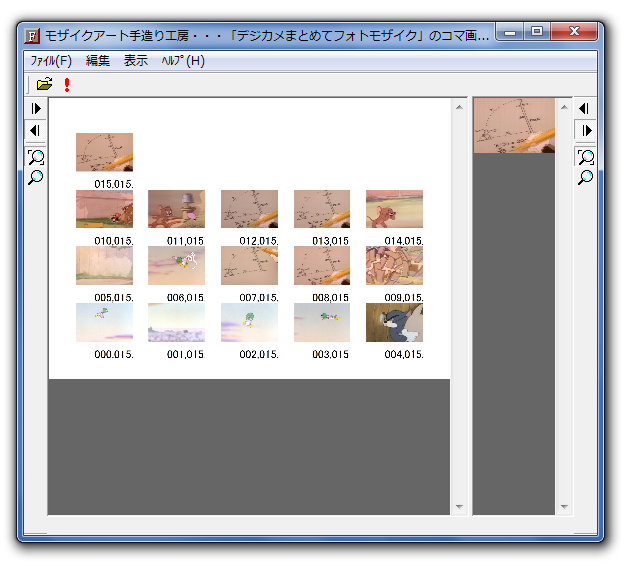Click the top play-forward arrow in left panel

(x=36, y=108)
